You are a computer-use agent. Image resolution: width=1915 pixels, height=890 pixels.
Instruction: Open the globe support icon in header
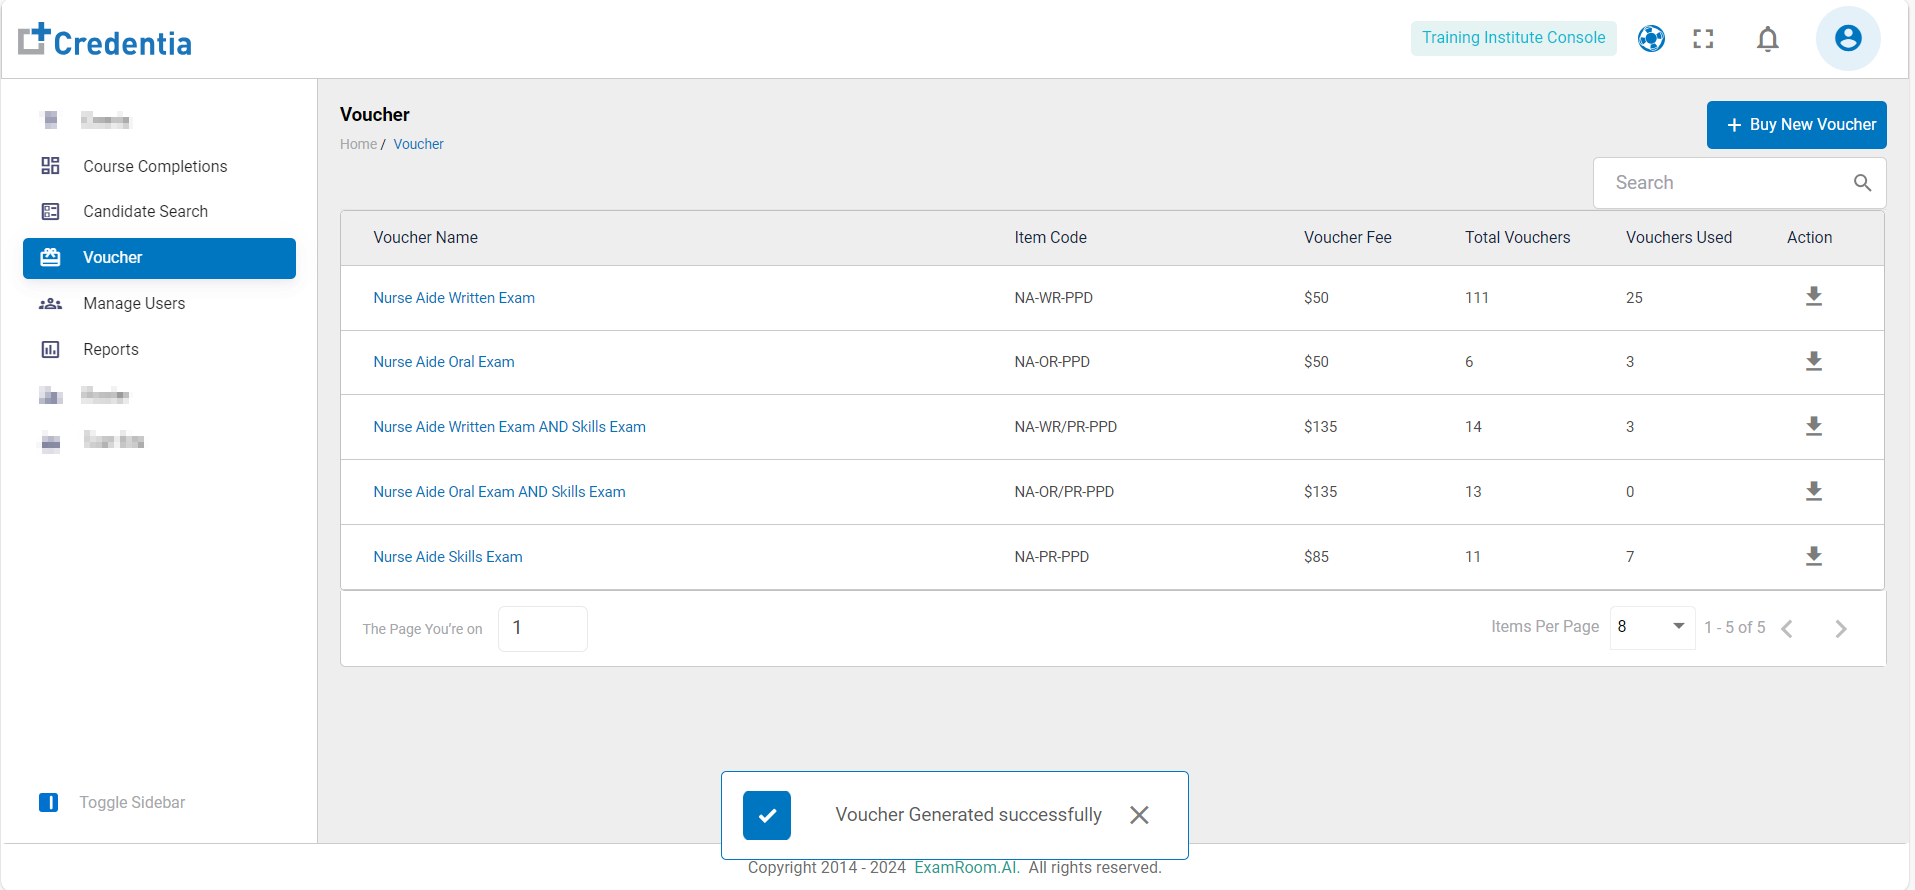[x=1651, y=39]
